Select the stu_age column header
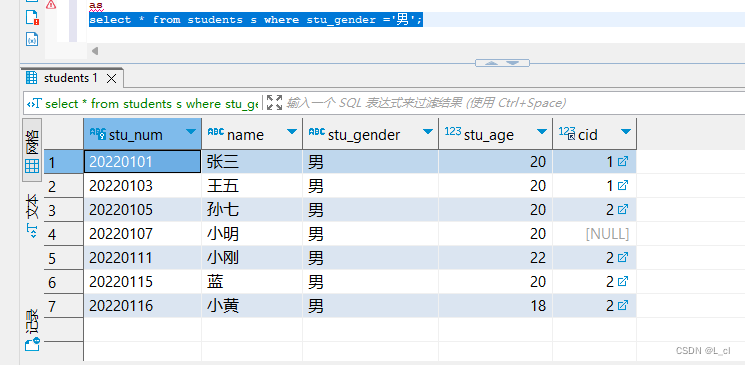 point(495,134)
